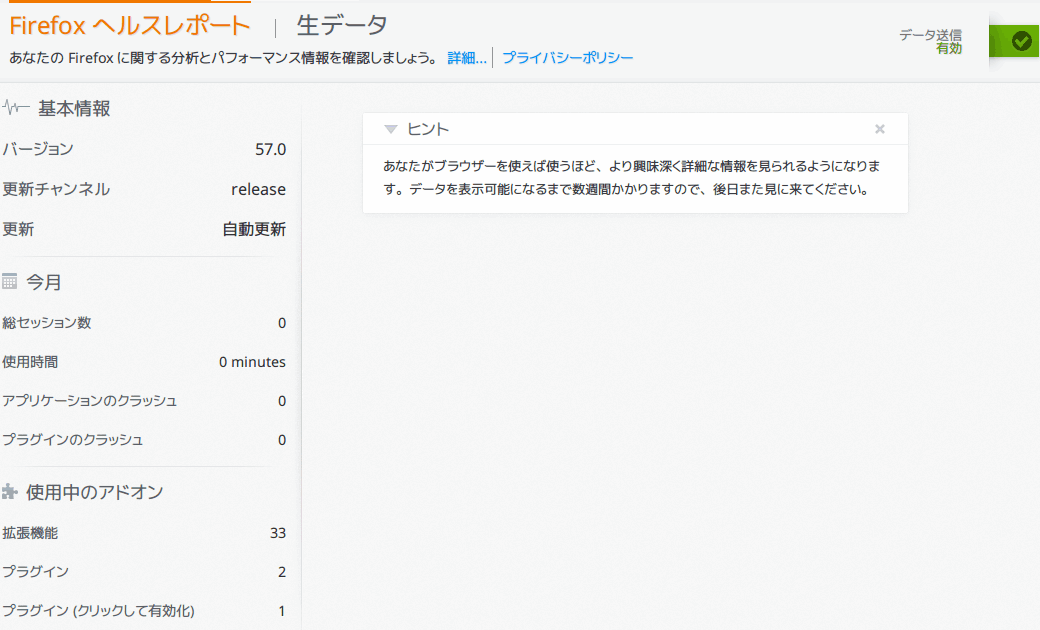Screen dimensions: 1040x630
Task: Click the バージョン label
Action: tap(38, 149)
